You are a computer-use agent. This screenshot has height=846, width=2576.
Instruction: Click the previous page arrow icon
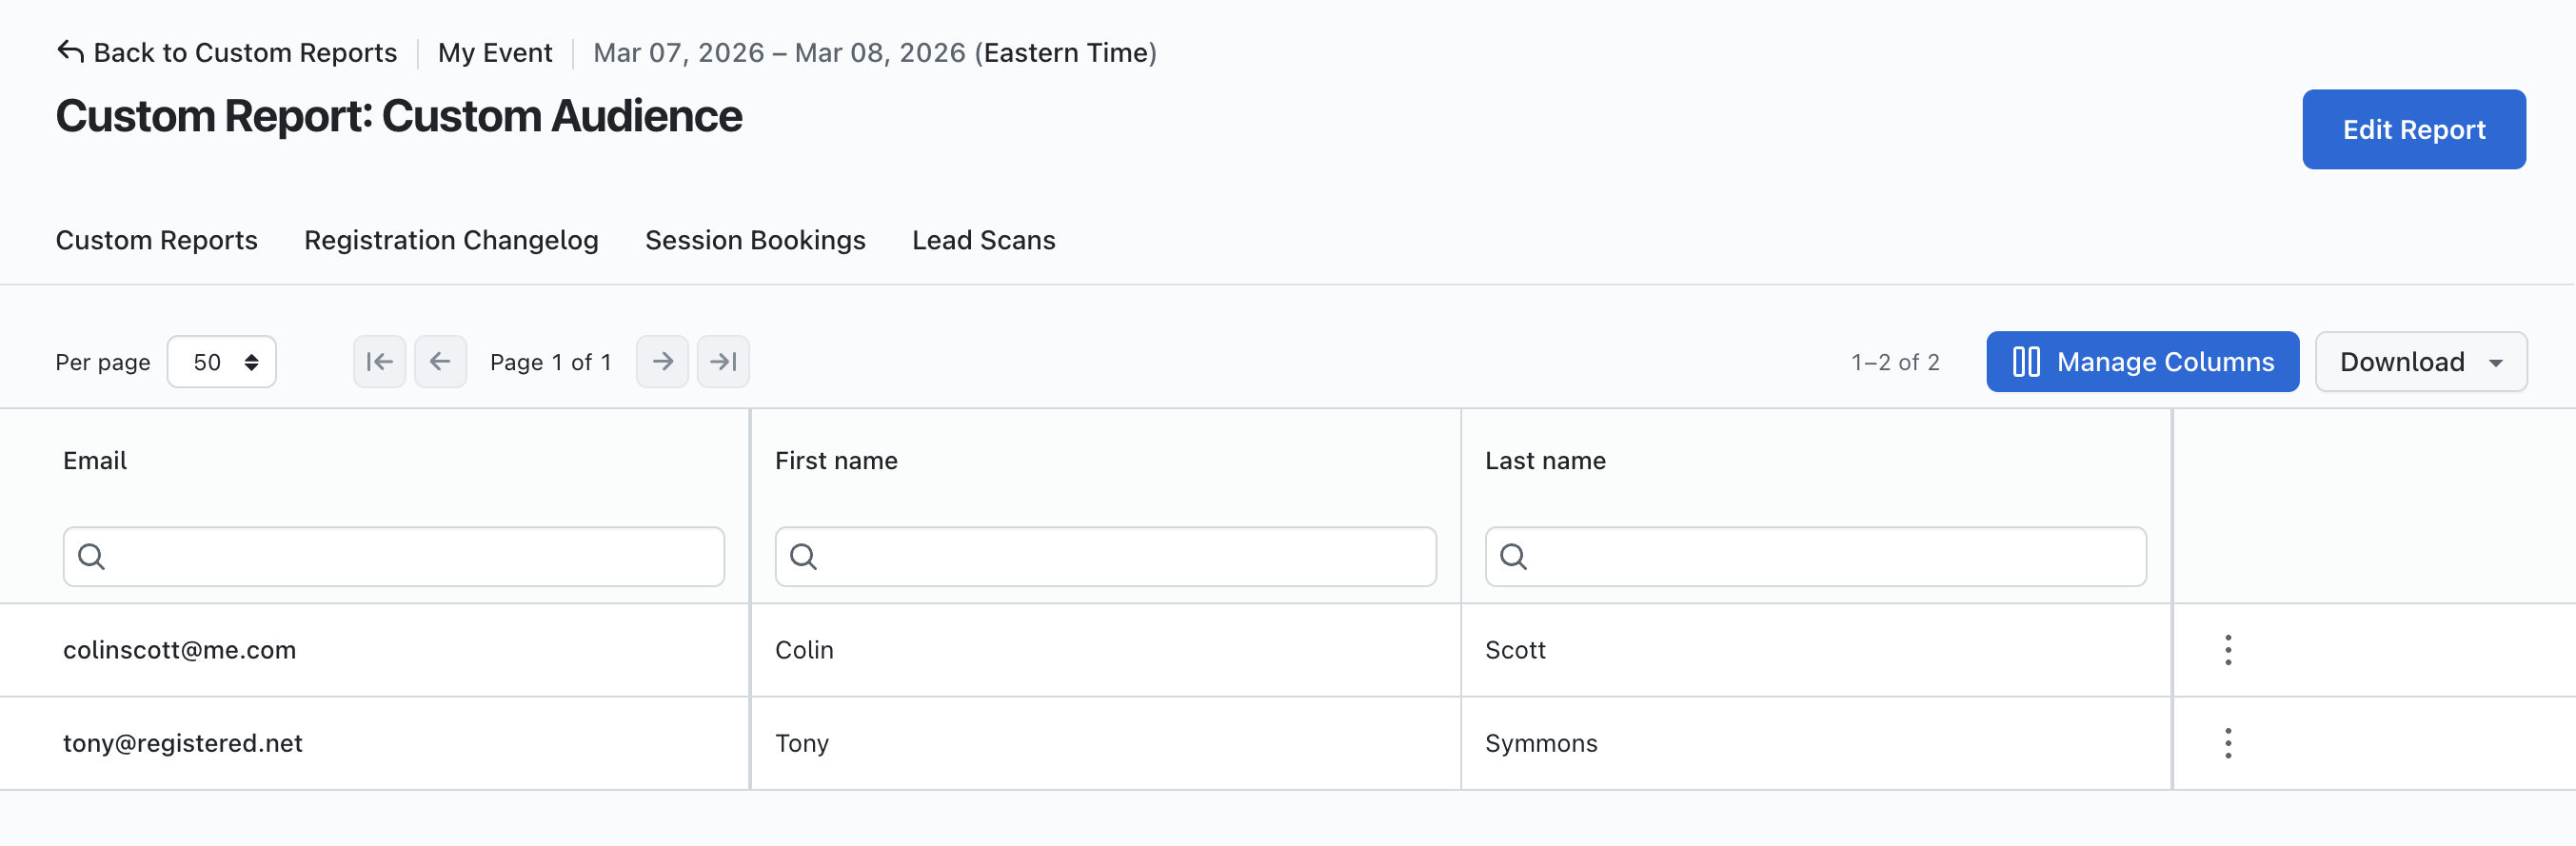[440, 361]
